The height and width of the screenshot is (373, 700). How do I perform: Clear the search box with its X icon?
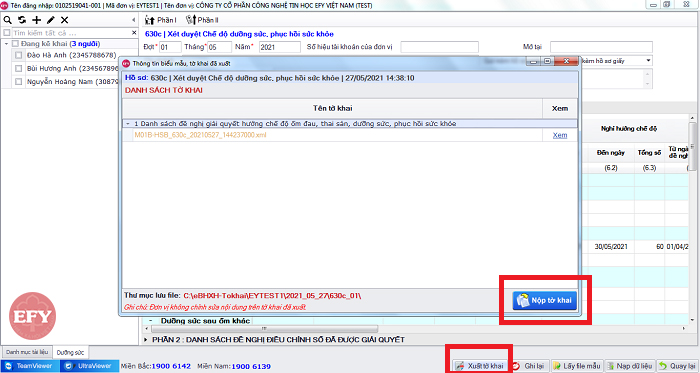pos(134,33)
